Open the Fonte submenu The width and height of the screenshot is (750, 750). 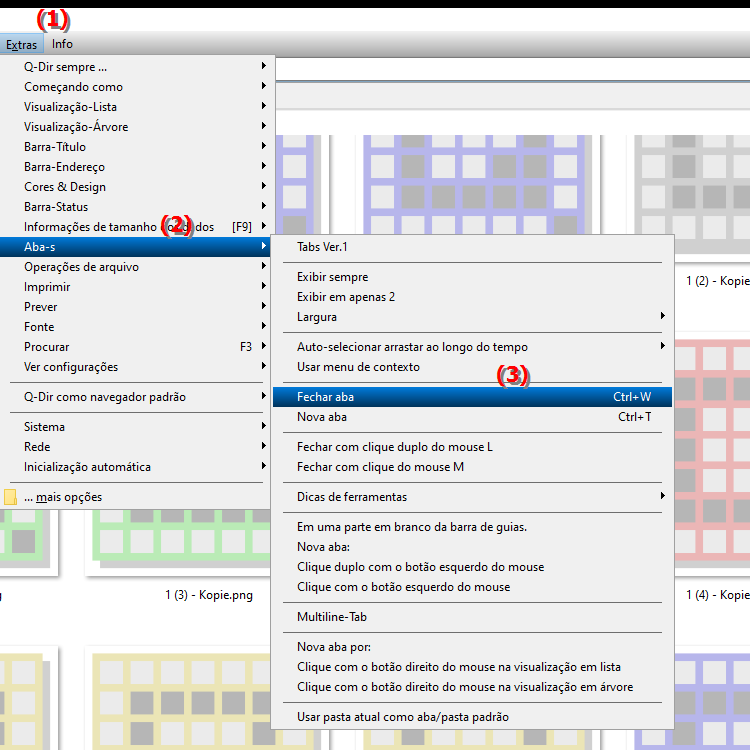137,327
